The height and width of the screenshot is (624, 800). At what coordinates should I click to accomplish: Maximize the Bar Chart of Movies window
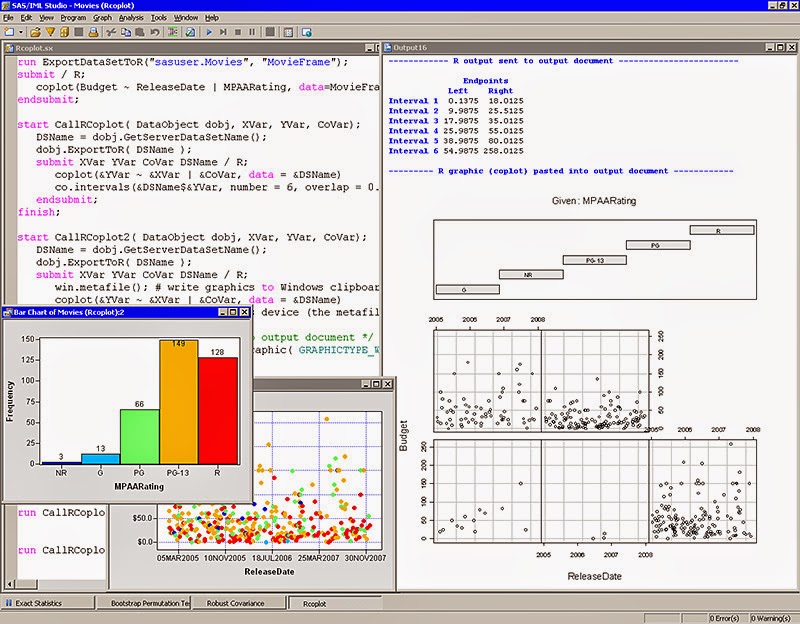pyautogui.click(x=233, y=312)
